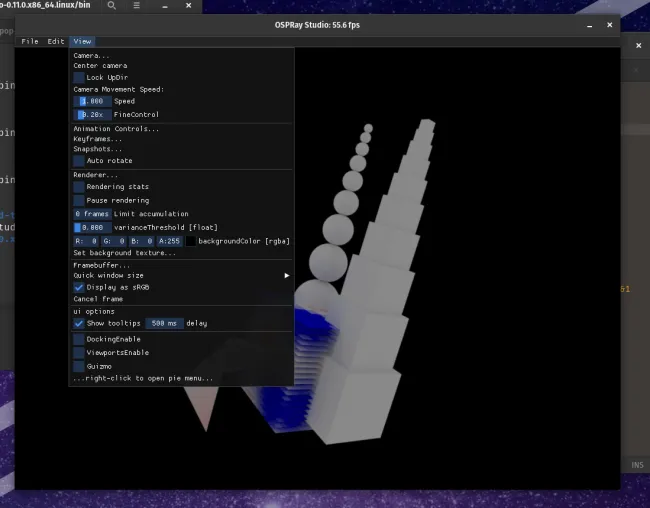Click 'Camera Movement Speed:' label
650x508 pixels.
(x=119, y=90)
